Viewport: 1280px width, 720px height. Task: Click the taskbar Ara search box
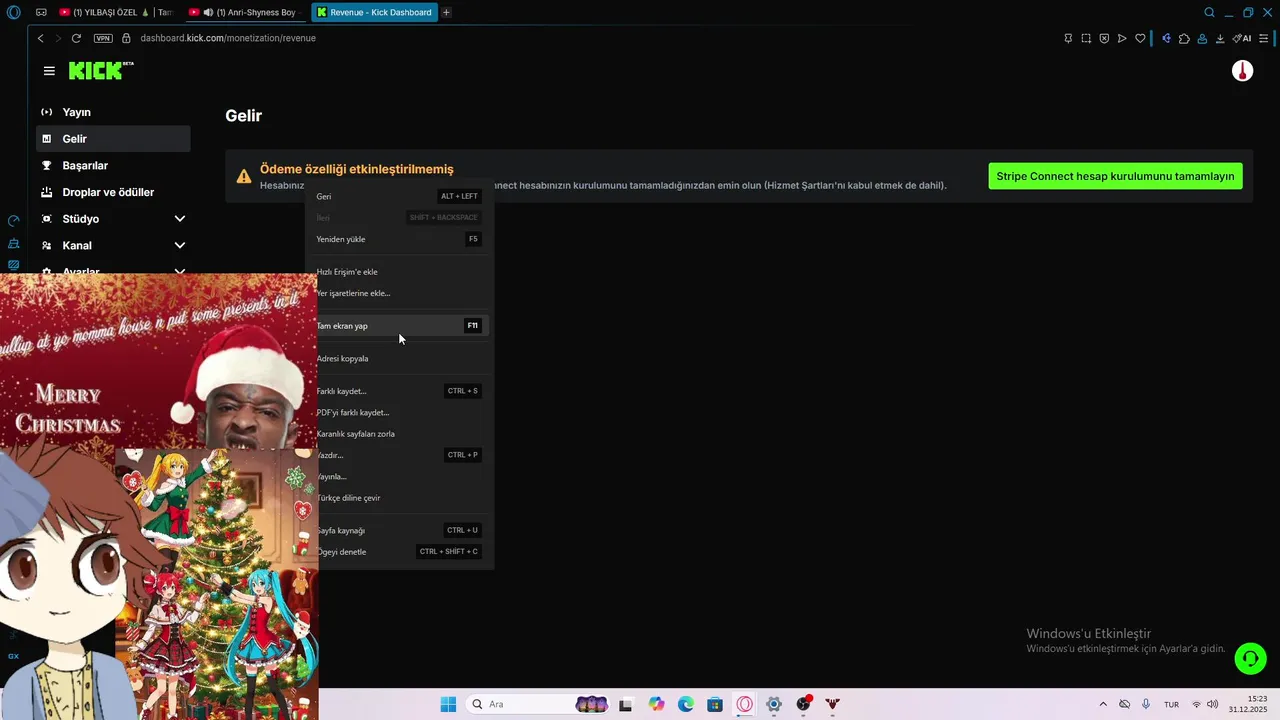click(x=540, y=704)
